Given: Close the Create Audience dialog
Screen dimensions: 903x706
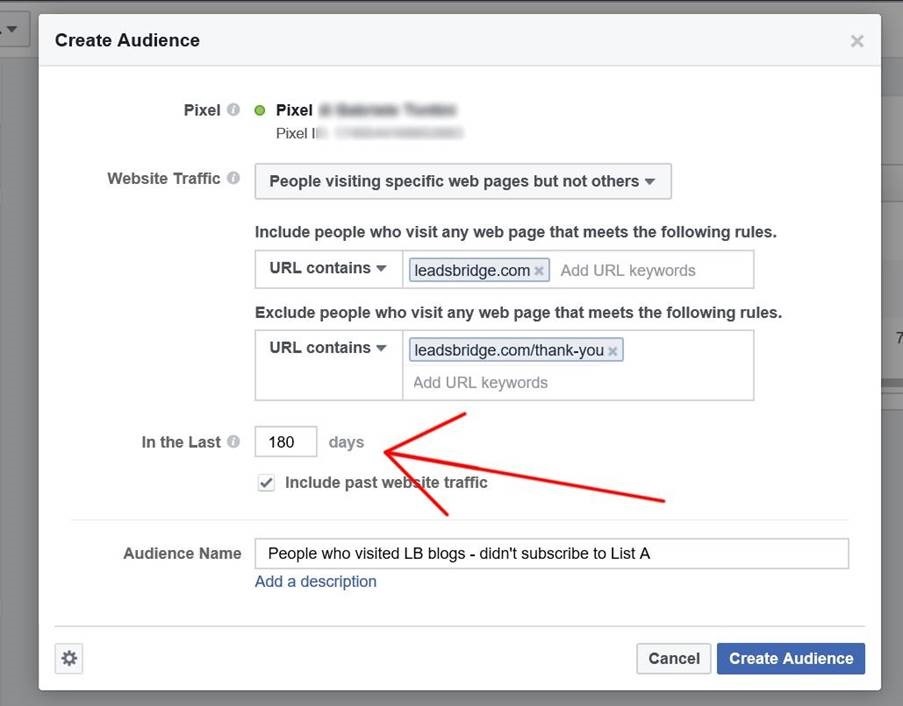Looking at the screenshot, I should [856, 41].
